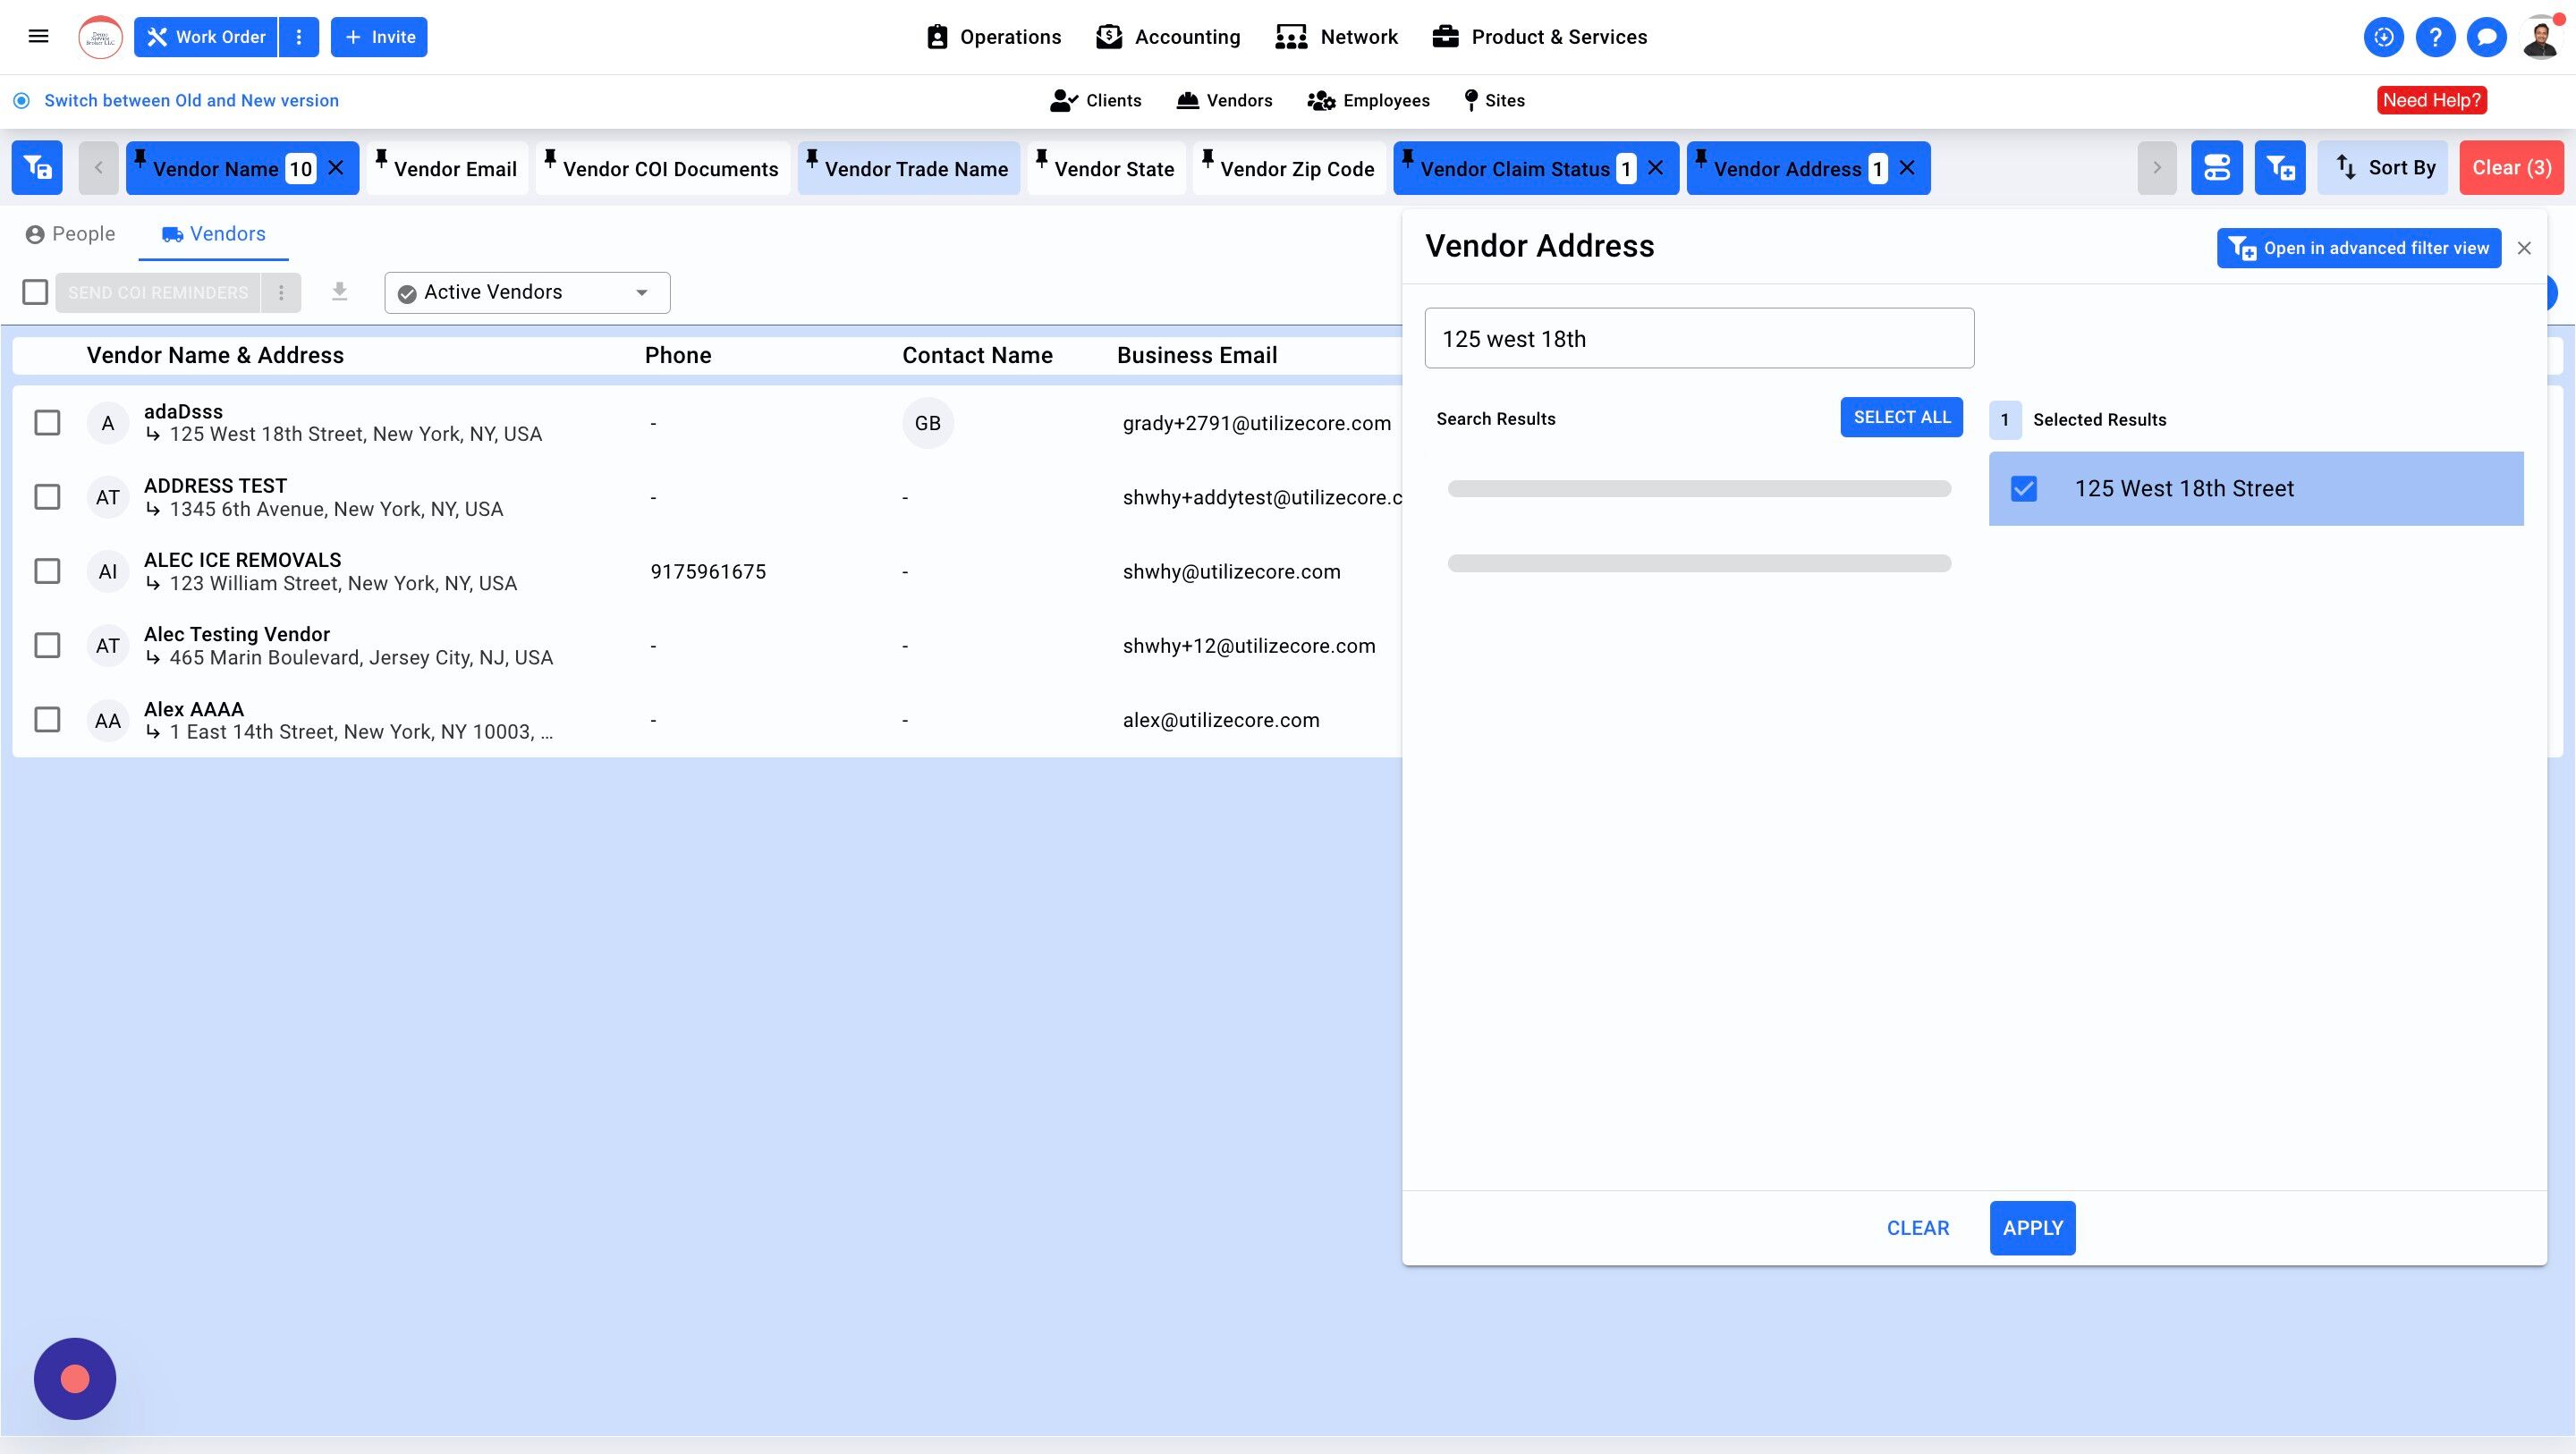
Task: Tick the select-all vendors checkbox
Action: (x=35, y=292)
